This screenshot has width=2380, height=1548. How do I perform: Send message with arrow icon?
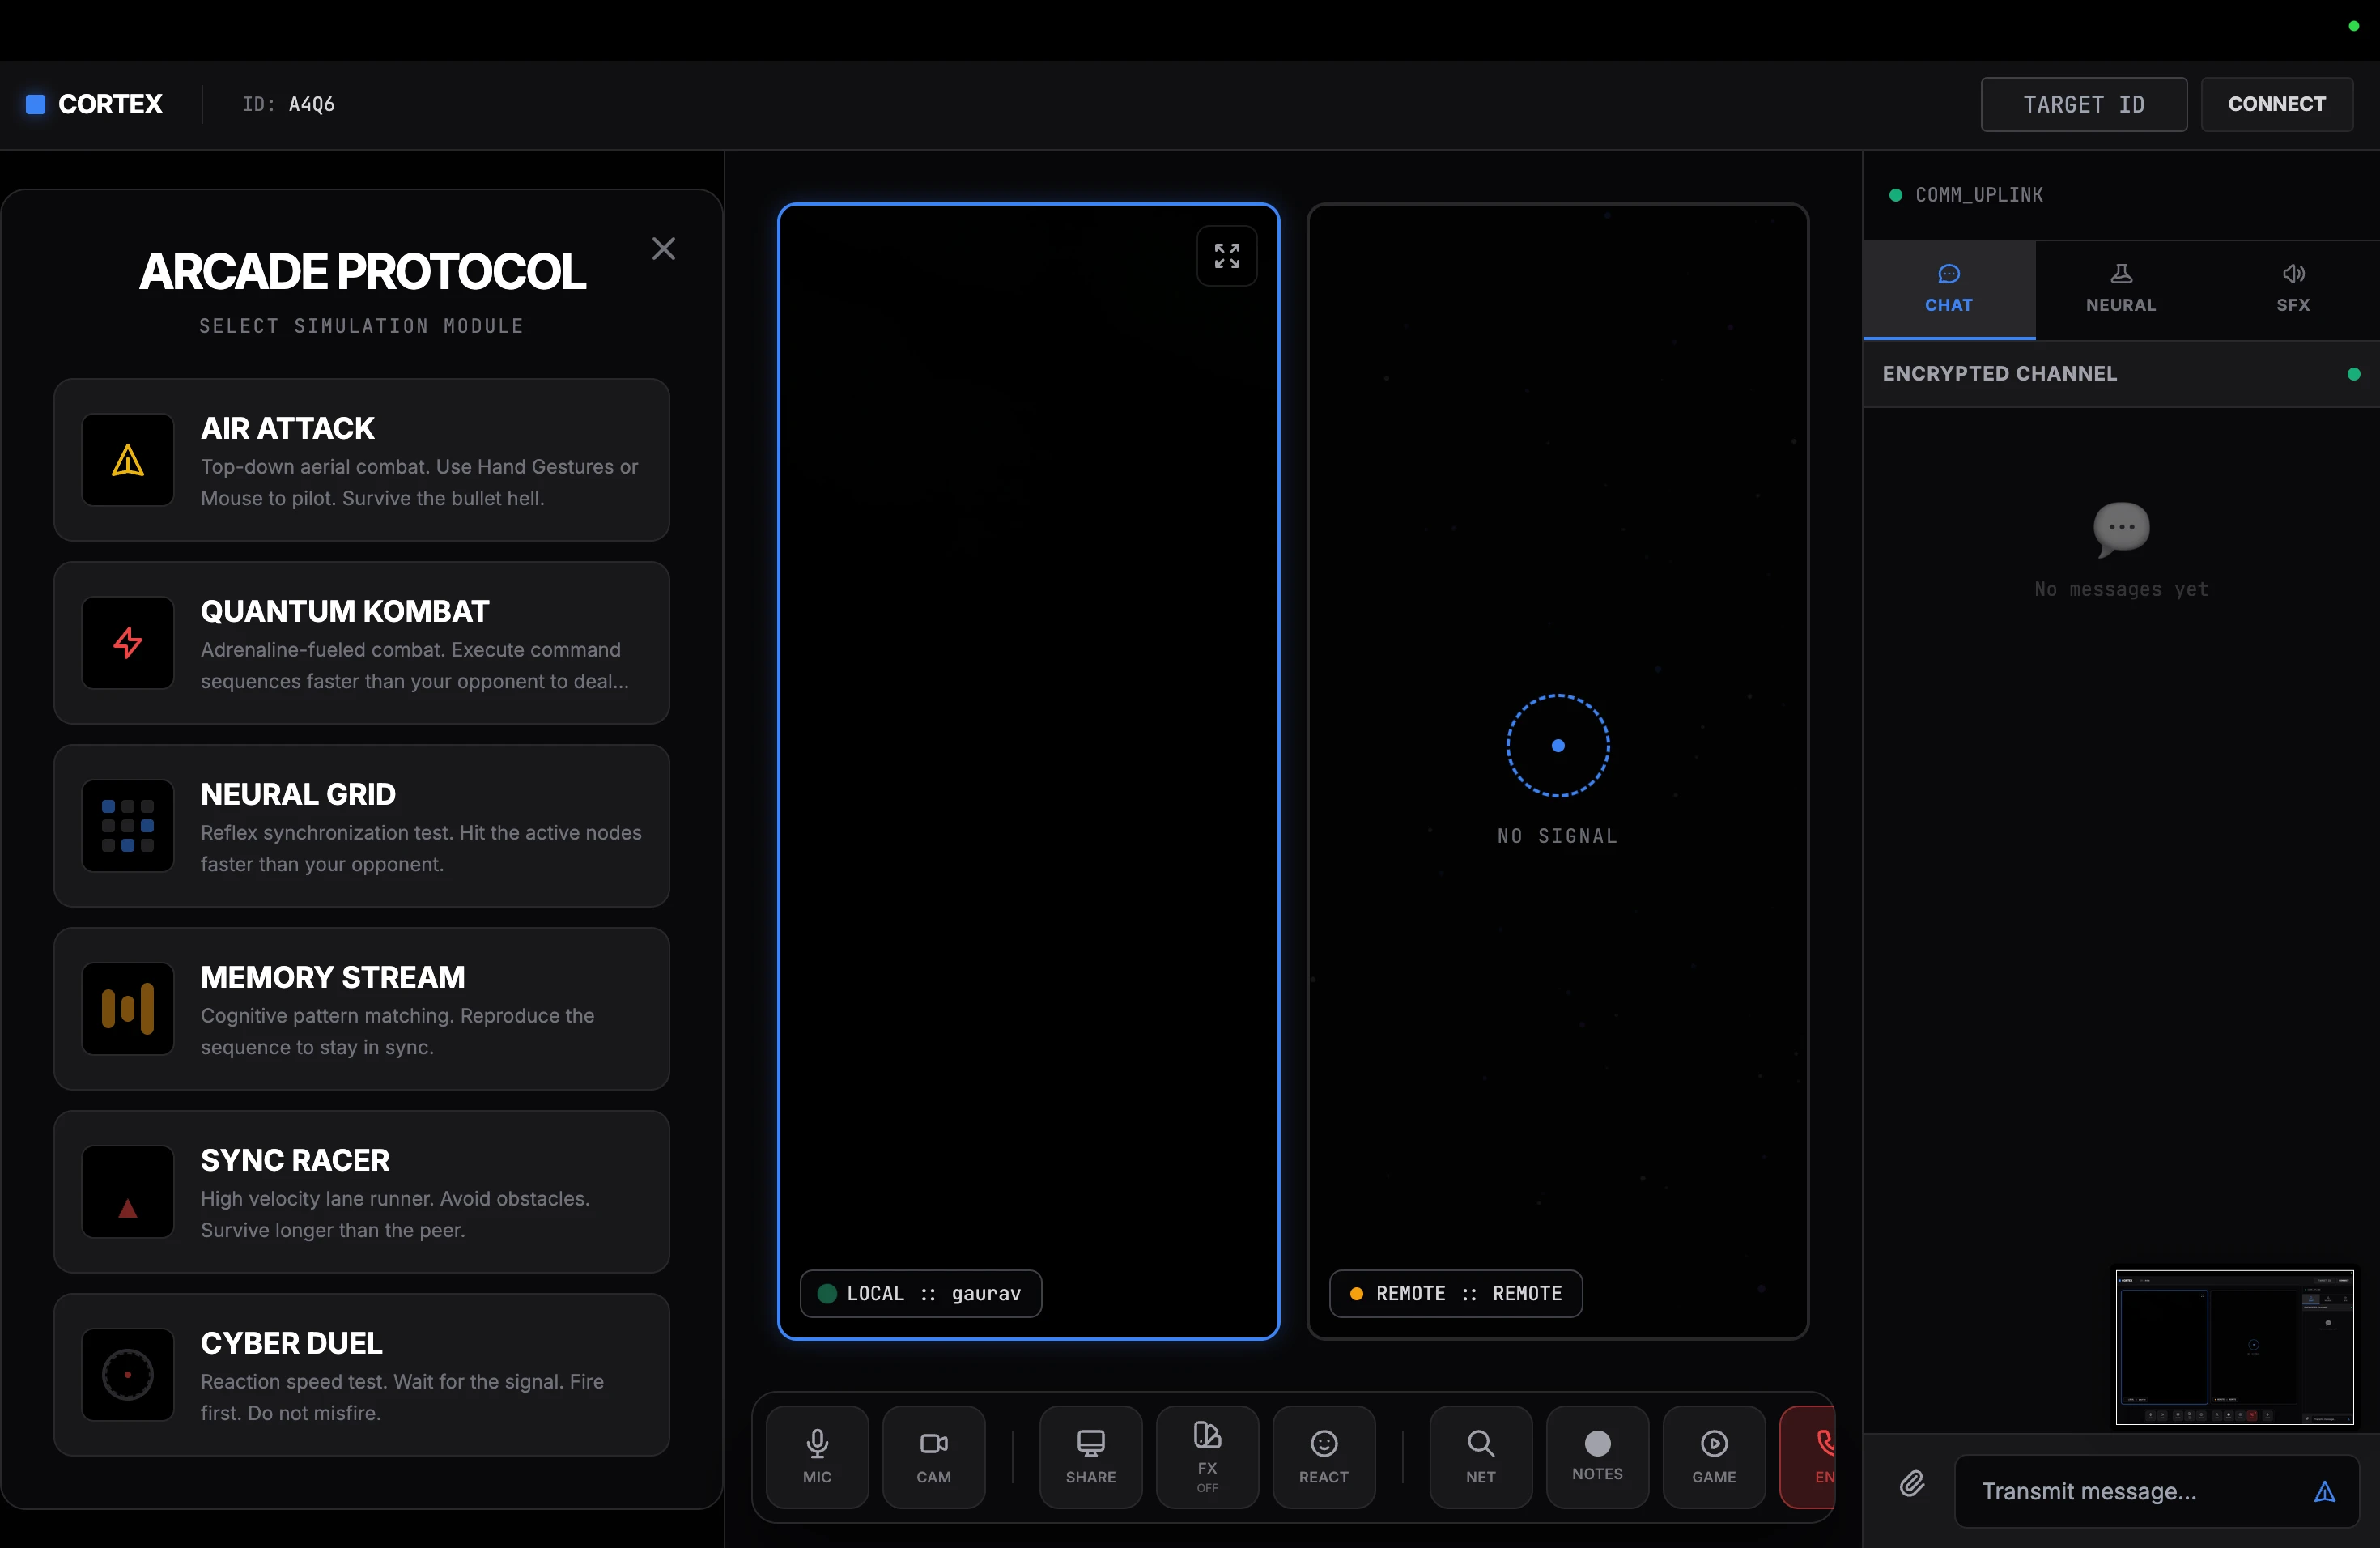coord(2324,1491)
